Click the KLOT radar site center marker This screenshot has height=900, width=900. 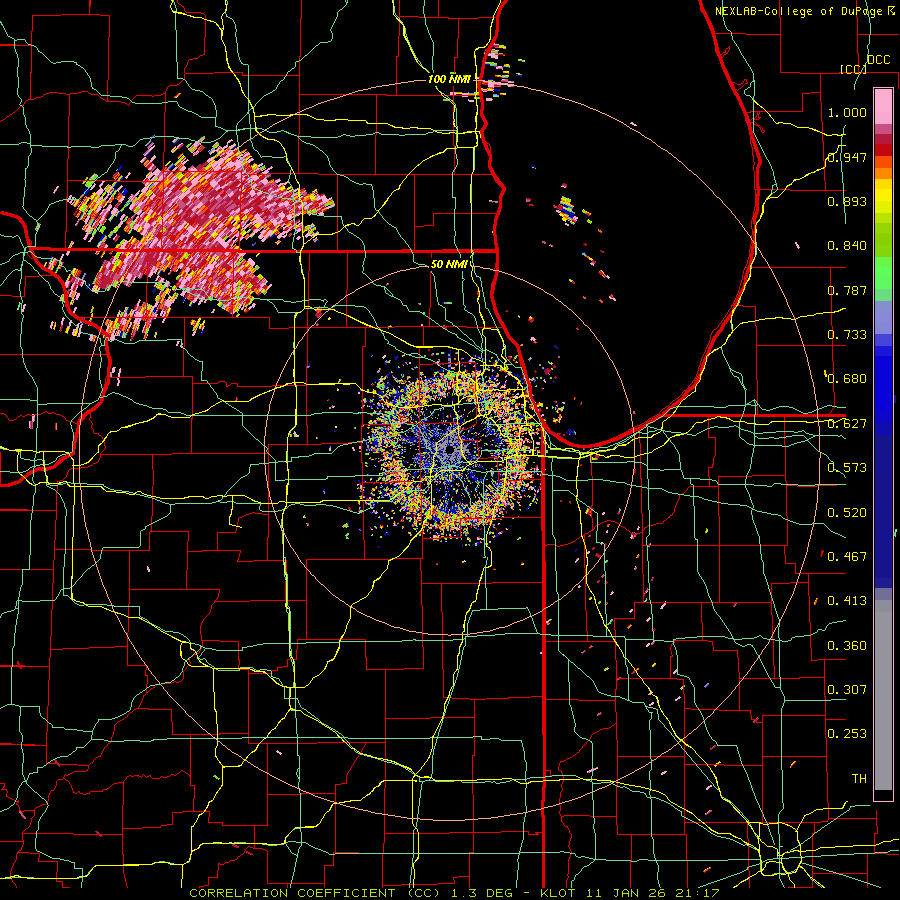(x=450, y=450)
